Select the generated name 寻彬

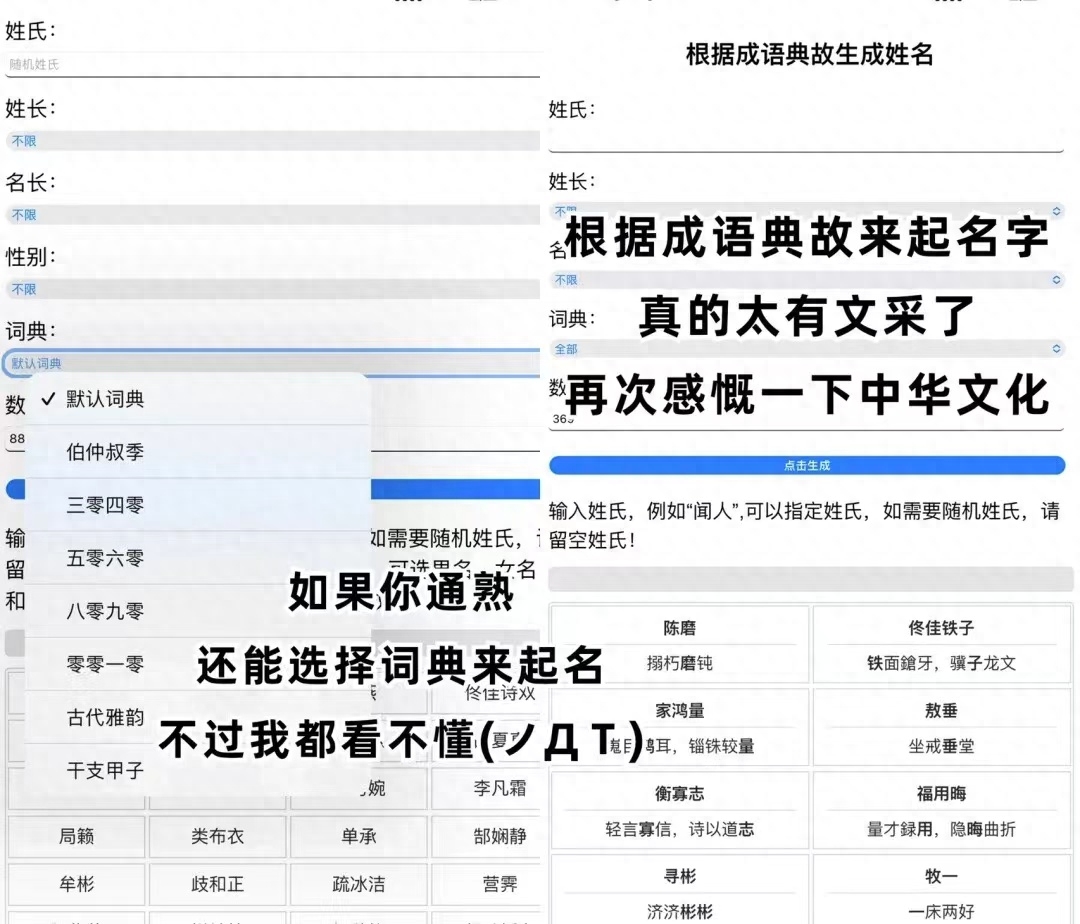coord(680,876)
